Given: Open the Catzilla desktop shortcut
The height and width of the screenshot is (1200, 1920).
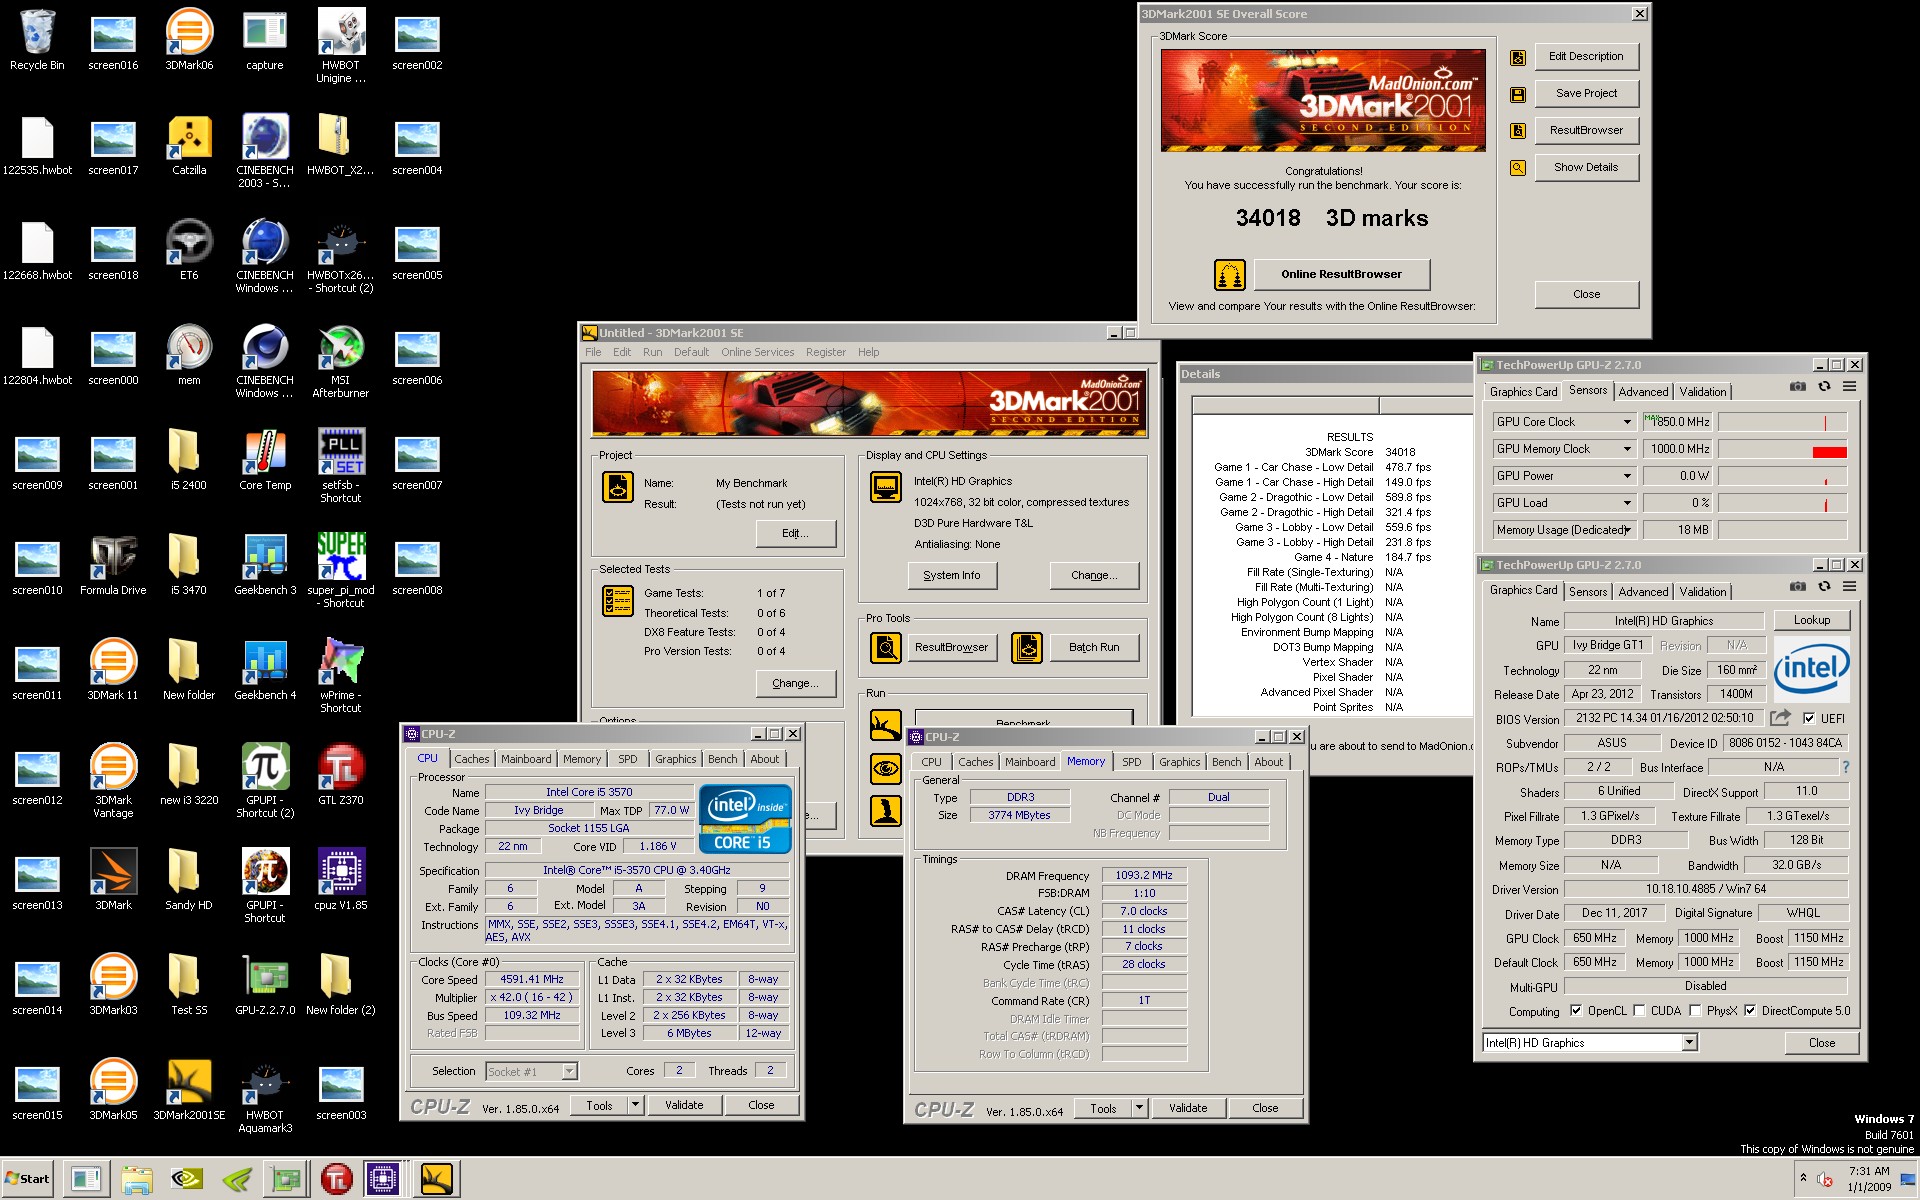Looking at the screenshot, I should coord(189,145).
